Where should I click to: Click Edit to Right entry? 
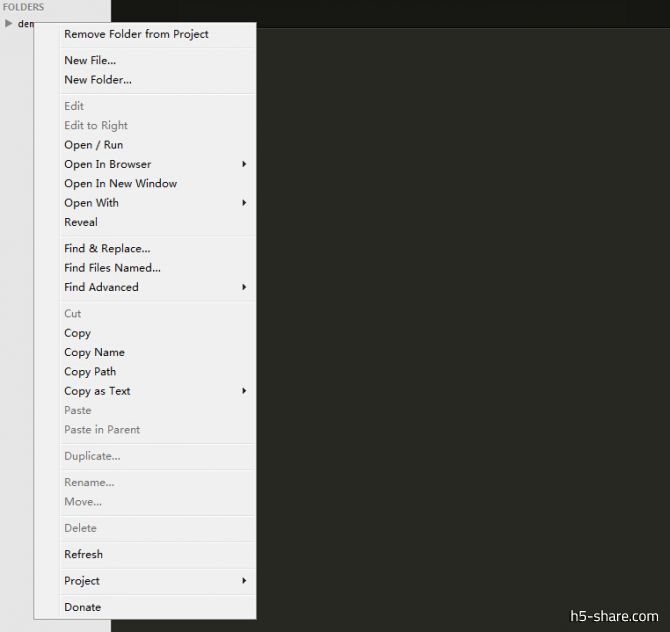click(x=145, y=125)
